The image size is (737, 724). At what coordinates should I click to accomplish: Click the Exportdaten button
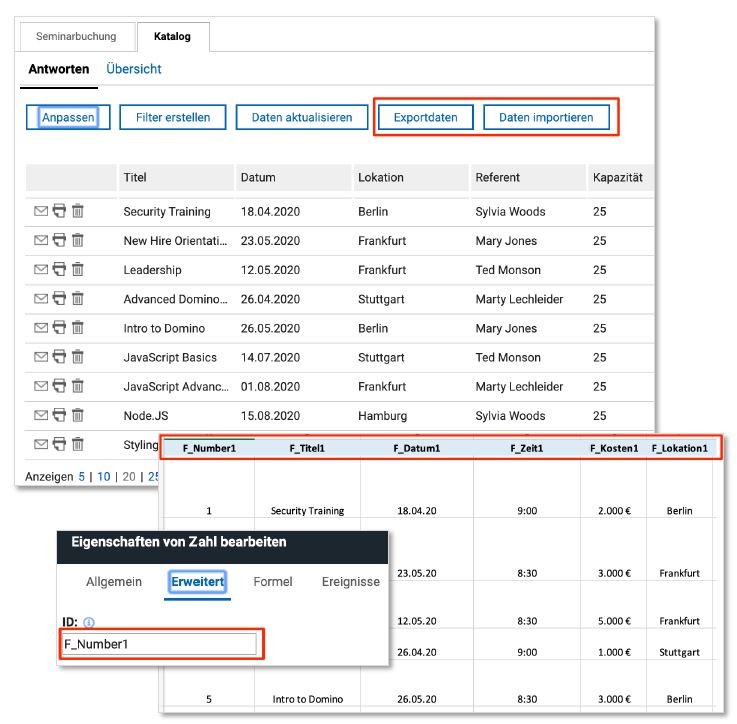(x=425, y=117)
